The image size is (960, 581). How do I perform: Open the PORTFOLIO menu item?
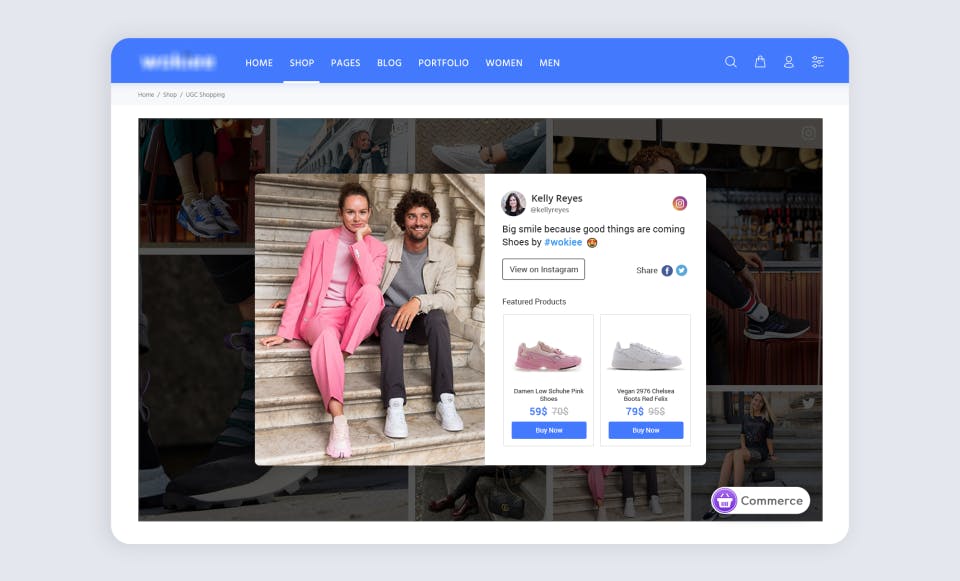(443, 63)
